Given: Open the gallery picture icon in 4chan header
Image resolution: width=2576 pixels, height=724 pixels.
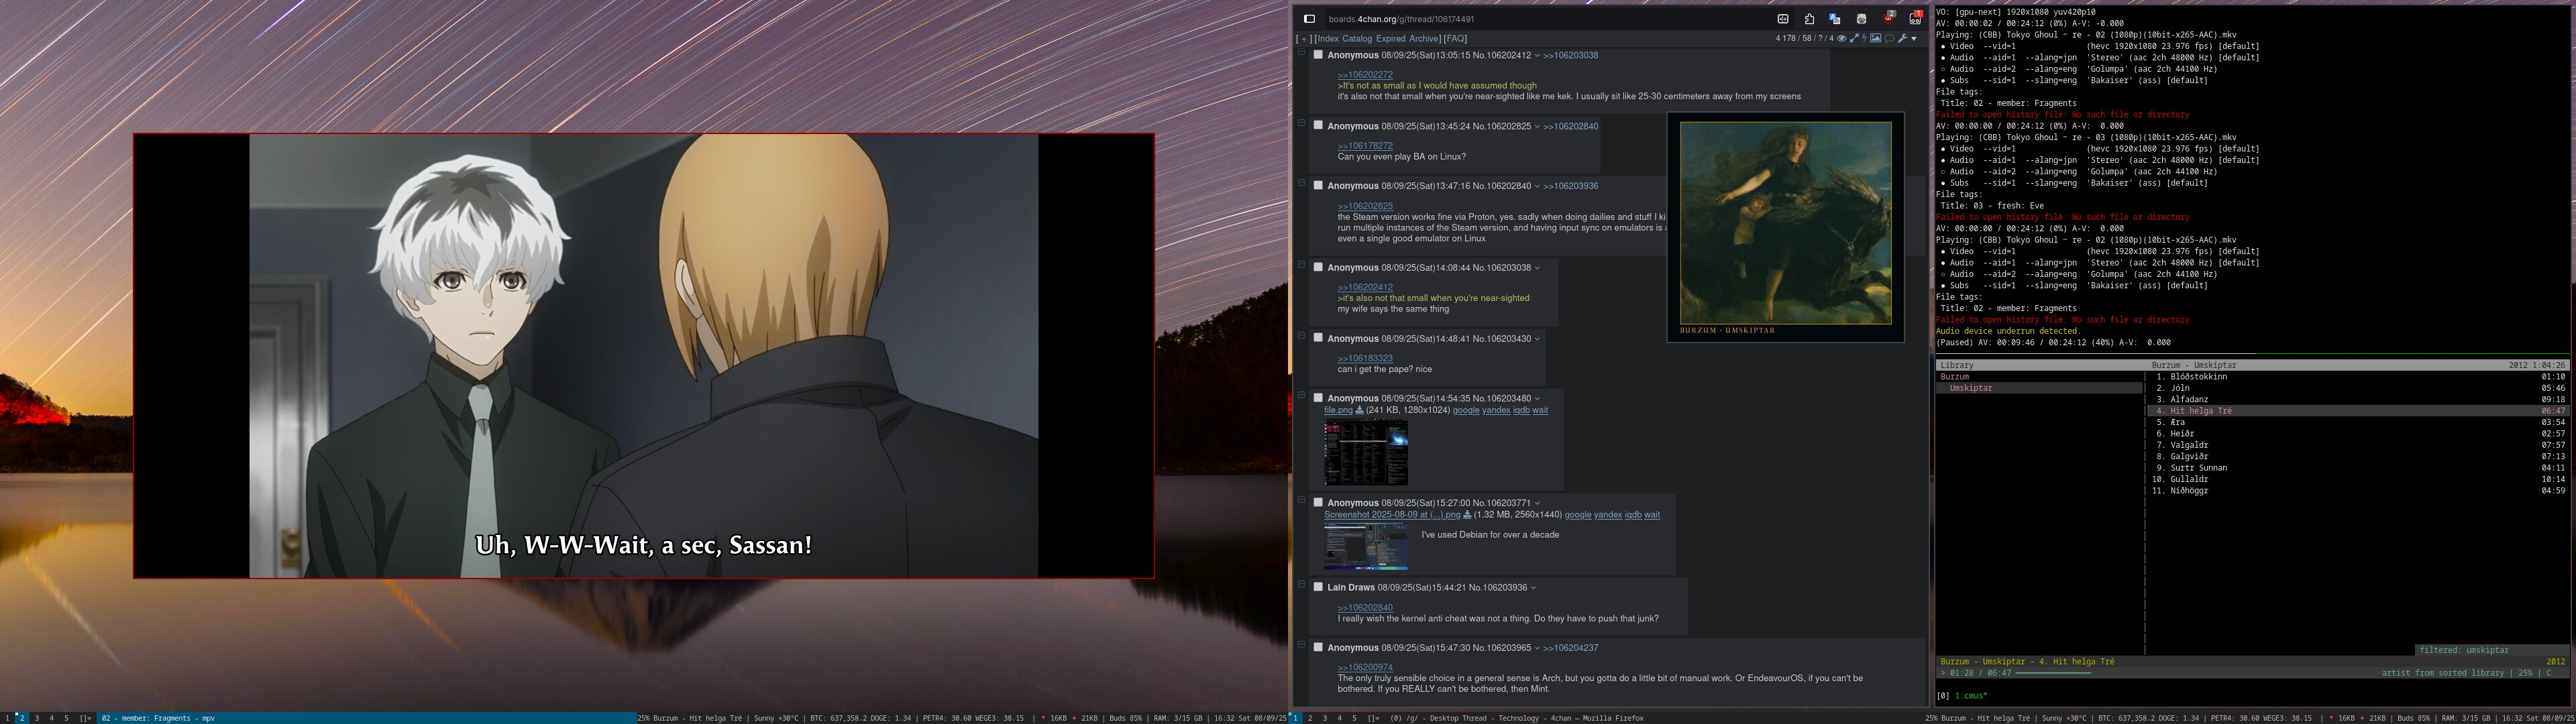Looking at the screenshot, I should coord(1876,39).
